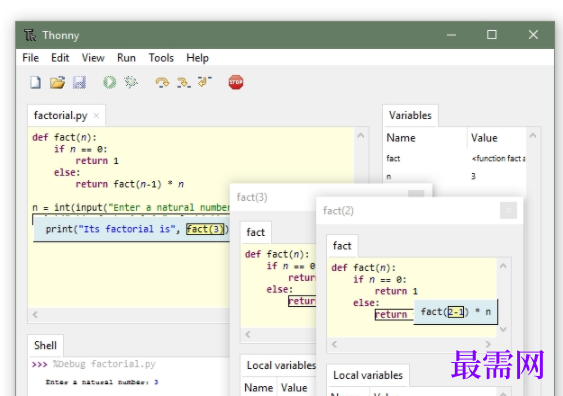563x396 pixels.
Task: Open the Run menu
Action: click(126, 58)
